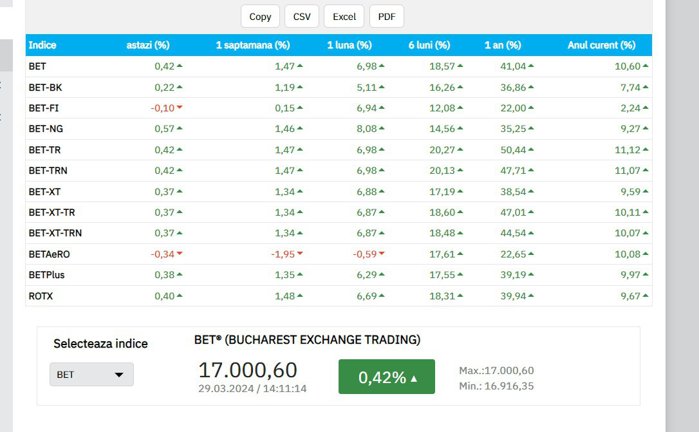Click the red down arrow in BET-FI row
Image resolution: width=699 pixels, height=432 pixels.
pos(180,108)
